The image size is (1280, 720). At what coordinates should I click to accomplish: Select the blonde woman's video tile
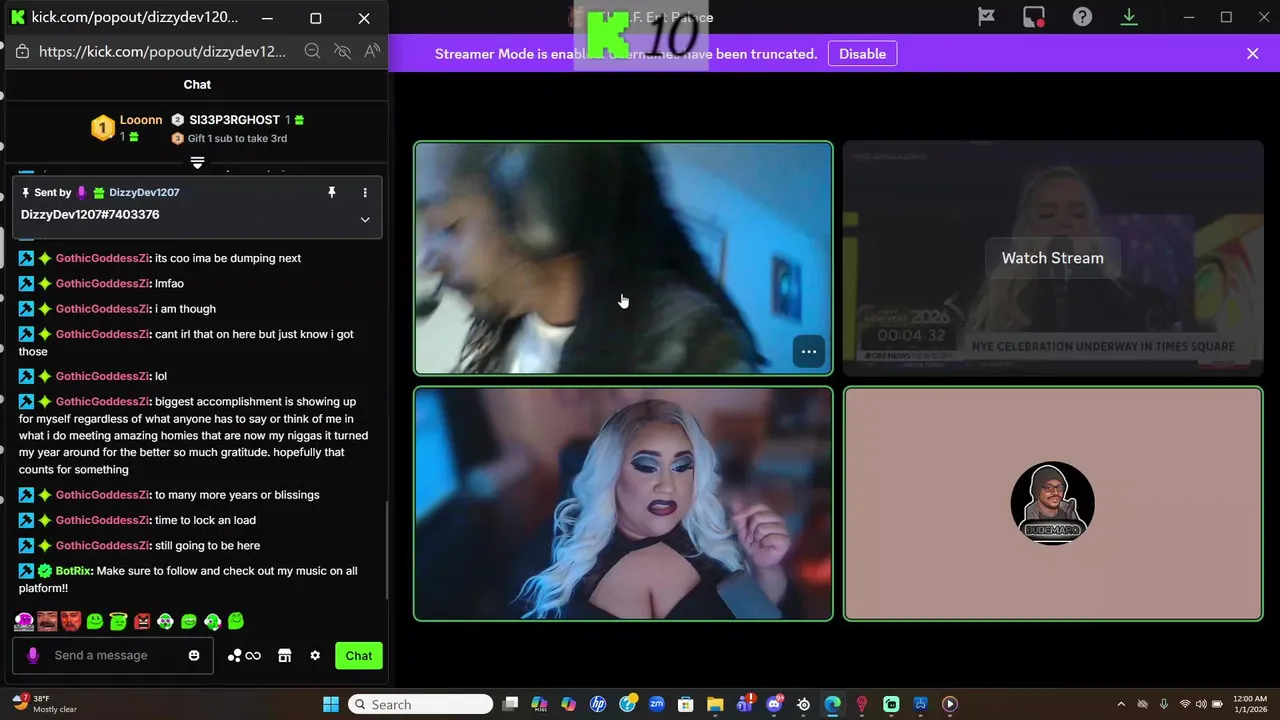click(x=623, y=504)
